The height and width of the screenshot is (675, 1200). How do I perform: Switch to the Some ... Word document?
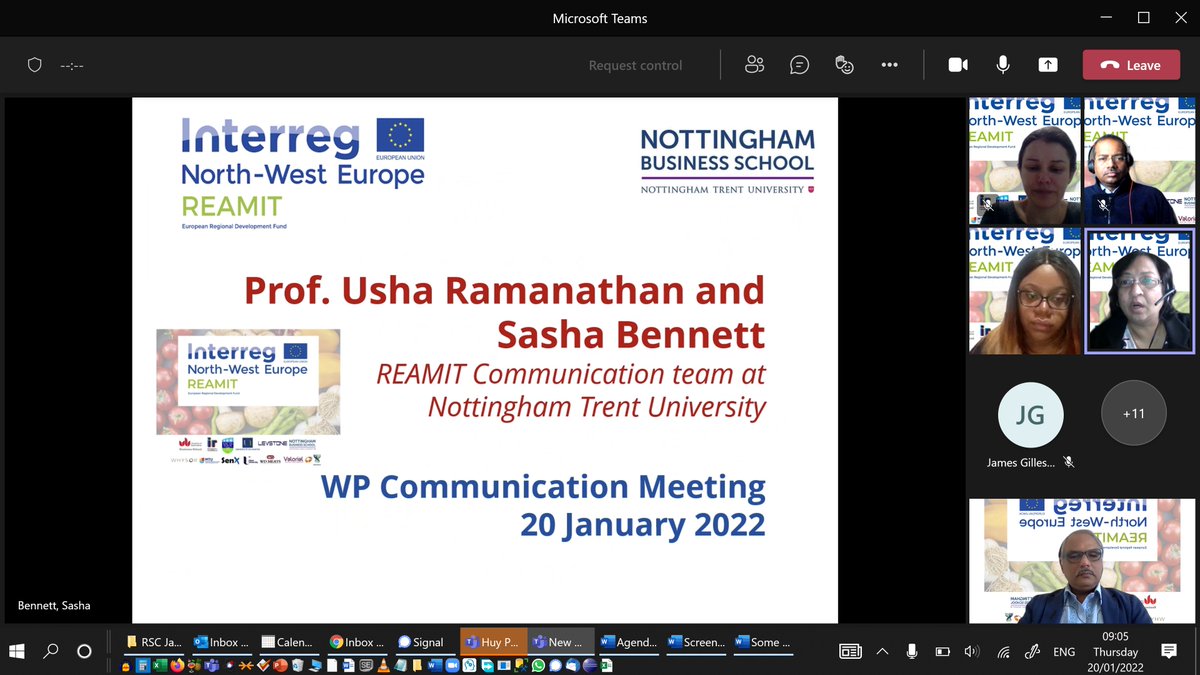[765, 641]
